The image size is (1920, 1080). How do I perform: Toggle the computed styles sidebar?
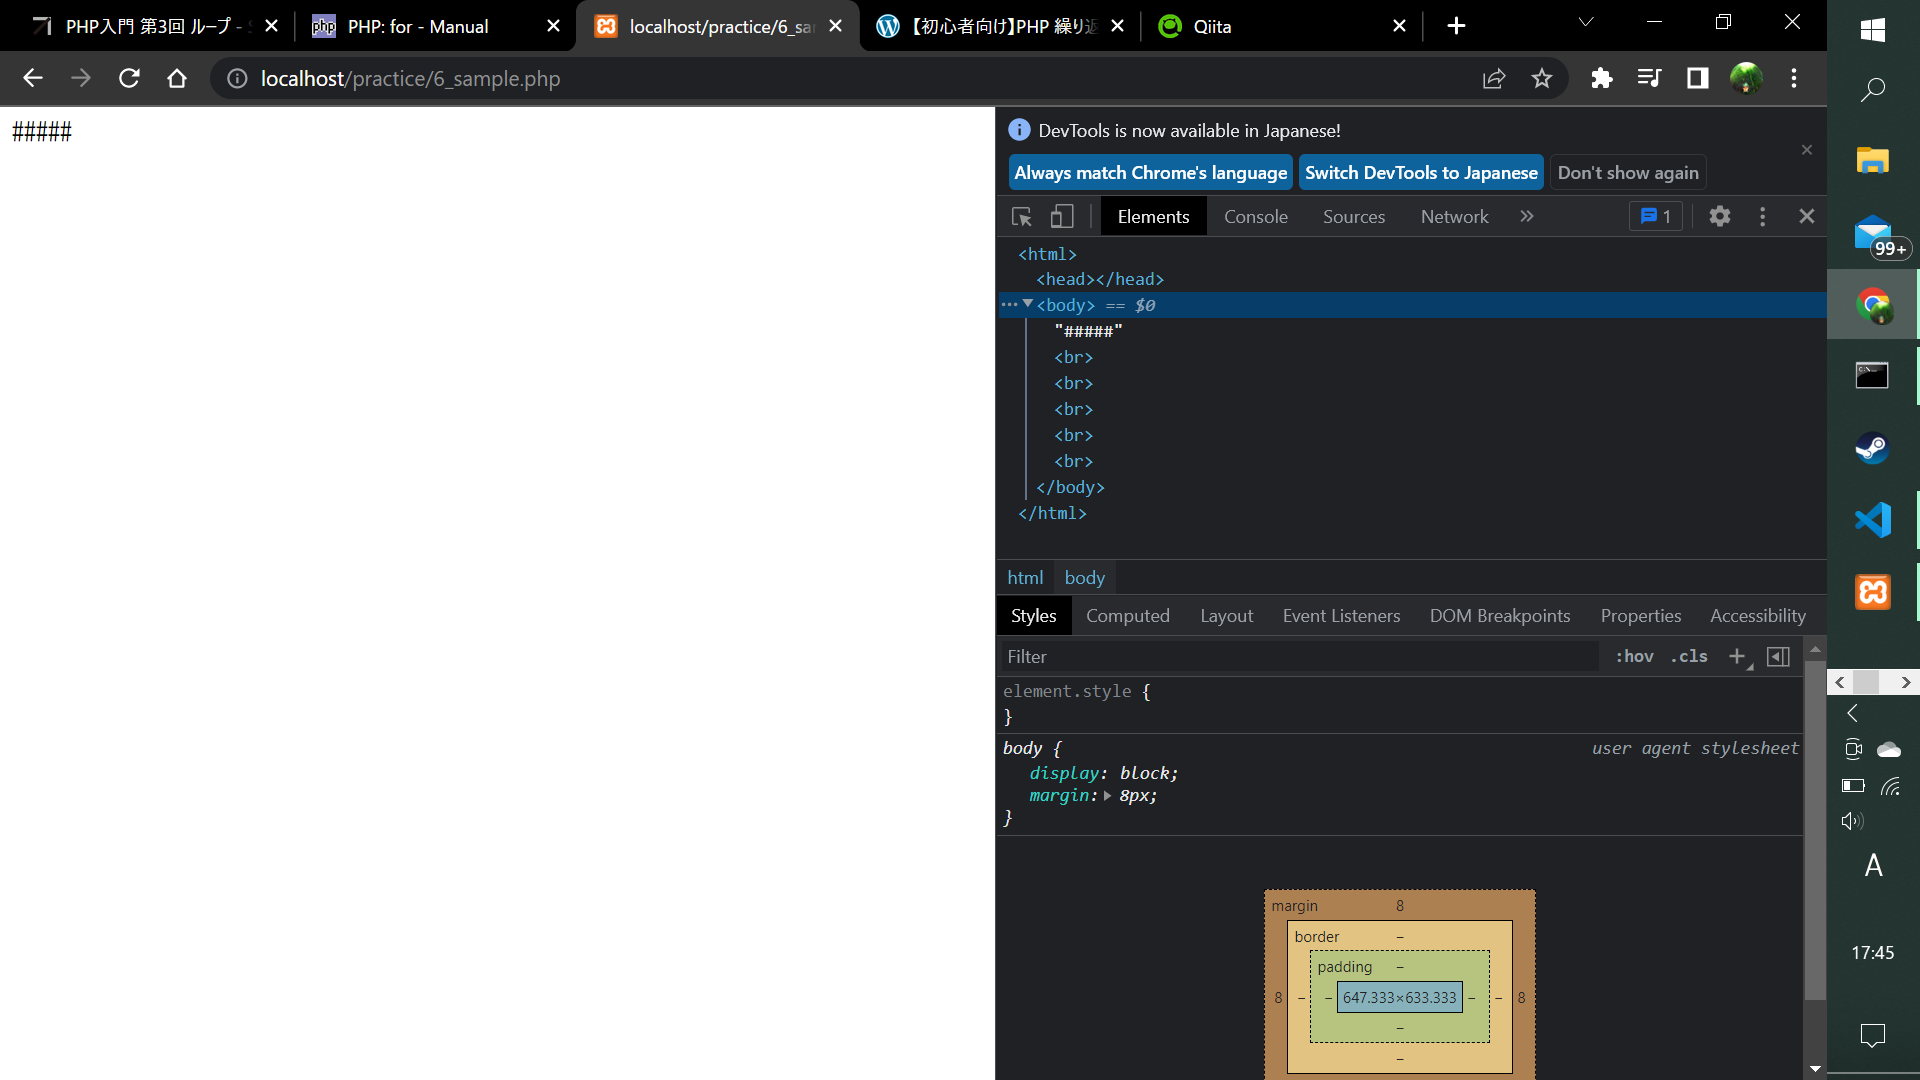1778,657
